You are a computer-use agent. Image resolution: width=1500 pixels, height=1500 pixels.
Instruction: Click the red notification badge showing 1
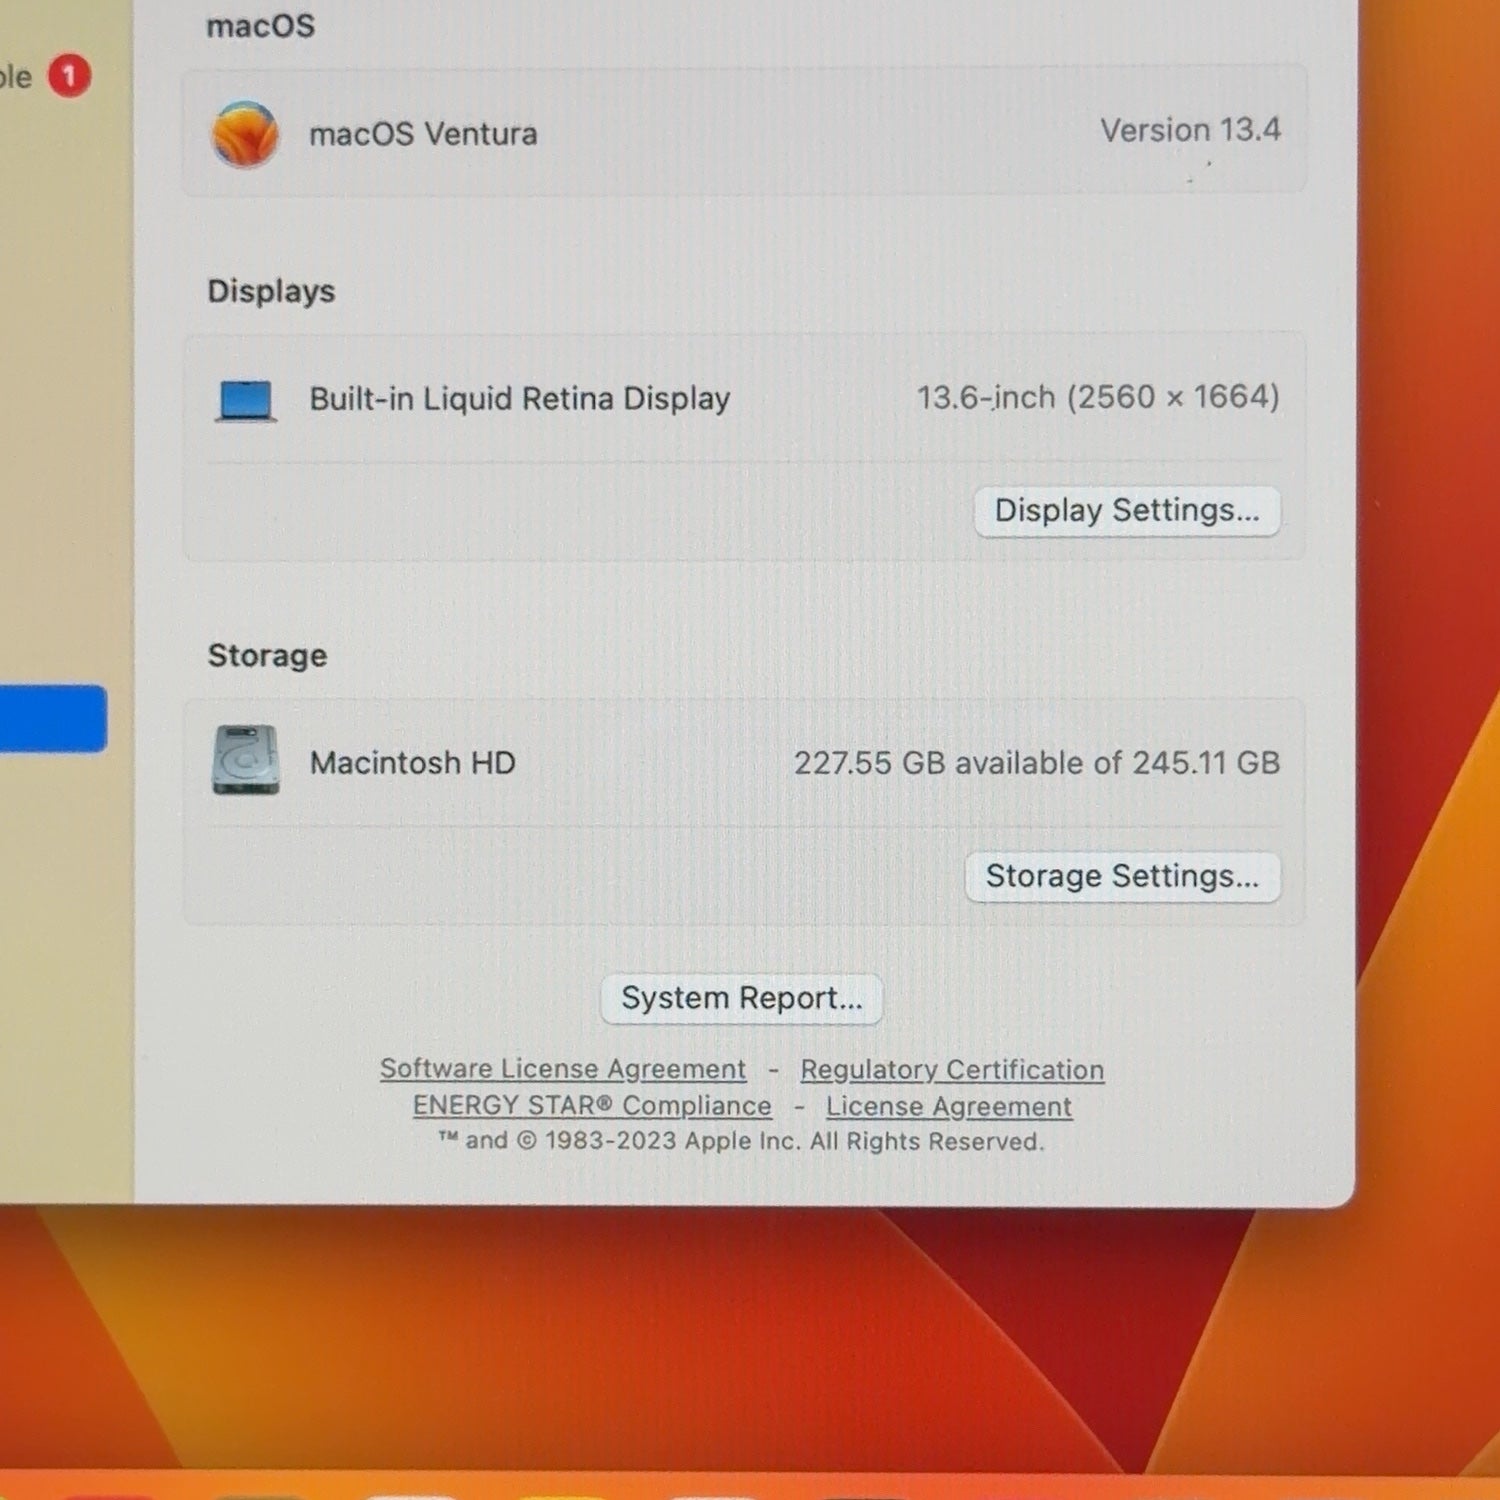(69, 76)
